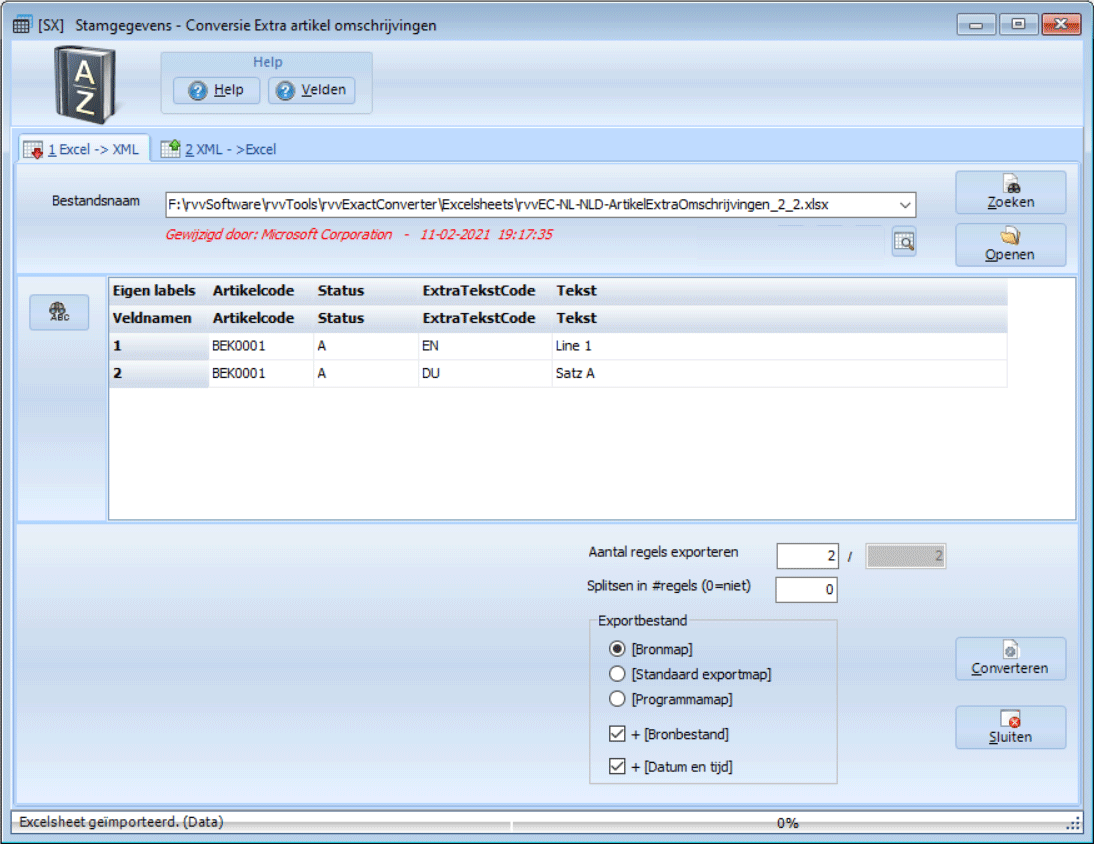
Task: Click the Help button with question mark
Action: click(216, 90)
